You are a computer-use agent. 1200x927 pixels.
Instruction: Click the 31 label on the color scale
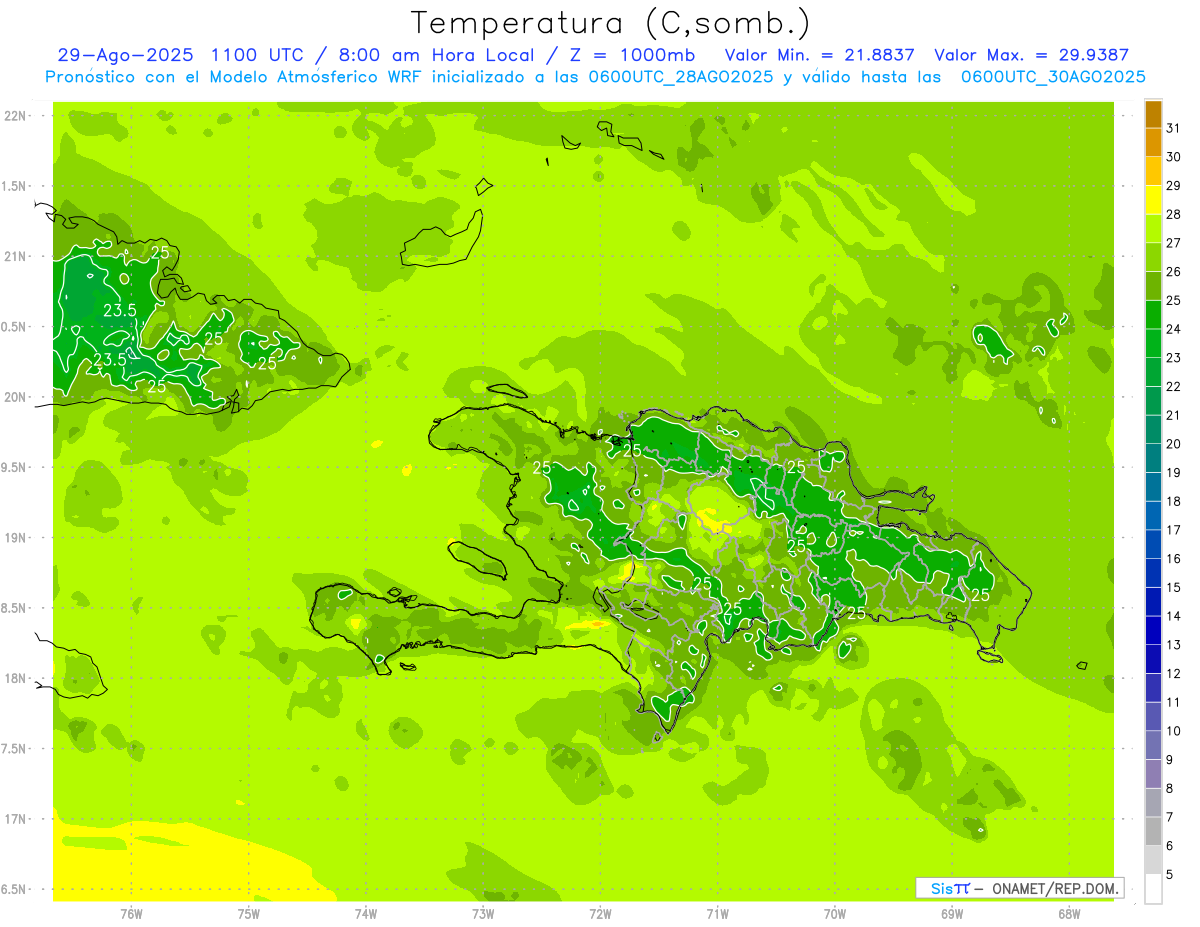click(1174, 128)
